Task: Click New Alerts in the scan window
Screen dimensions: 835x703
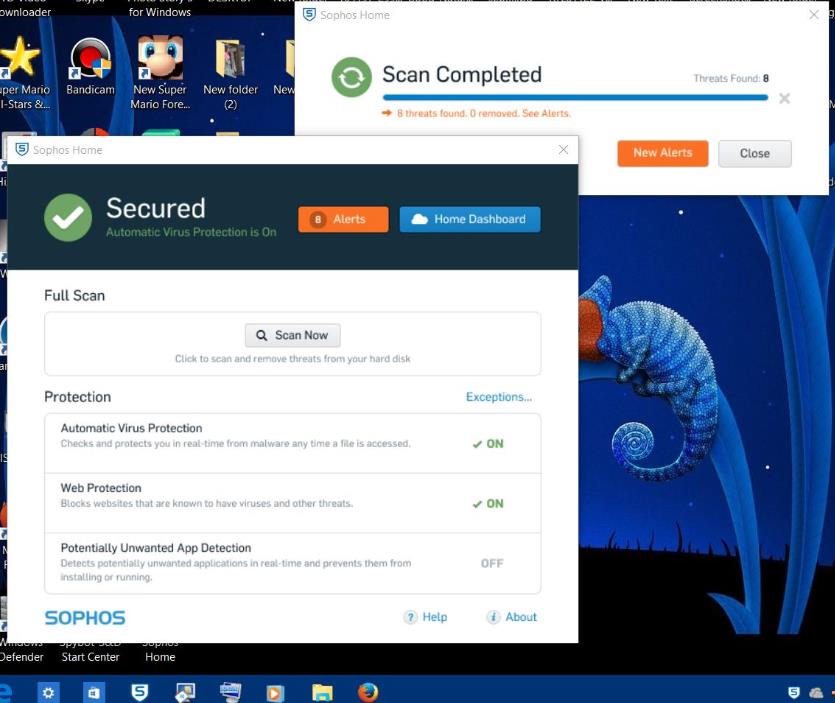Action: pos(662,153)
